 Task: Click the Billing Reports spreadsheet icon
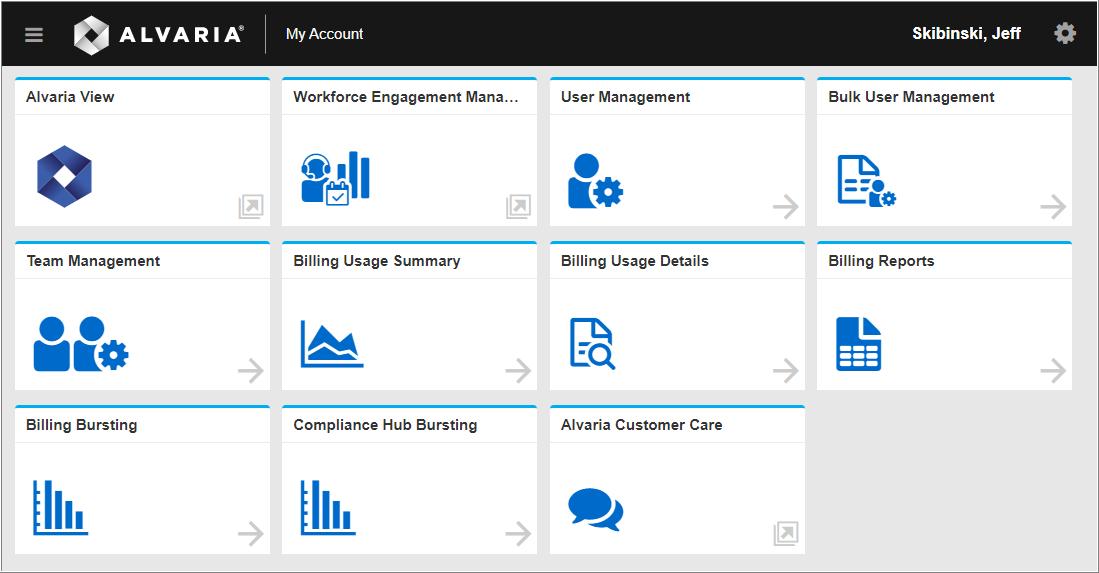(858, 344)
